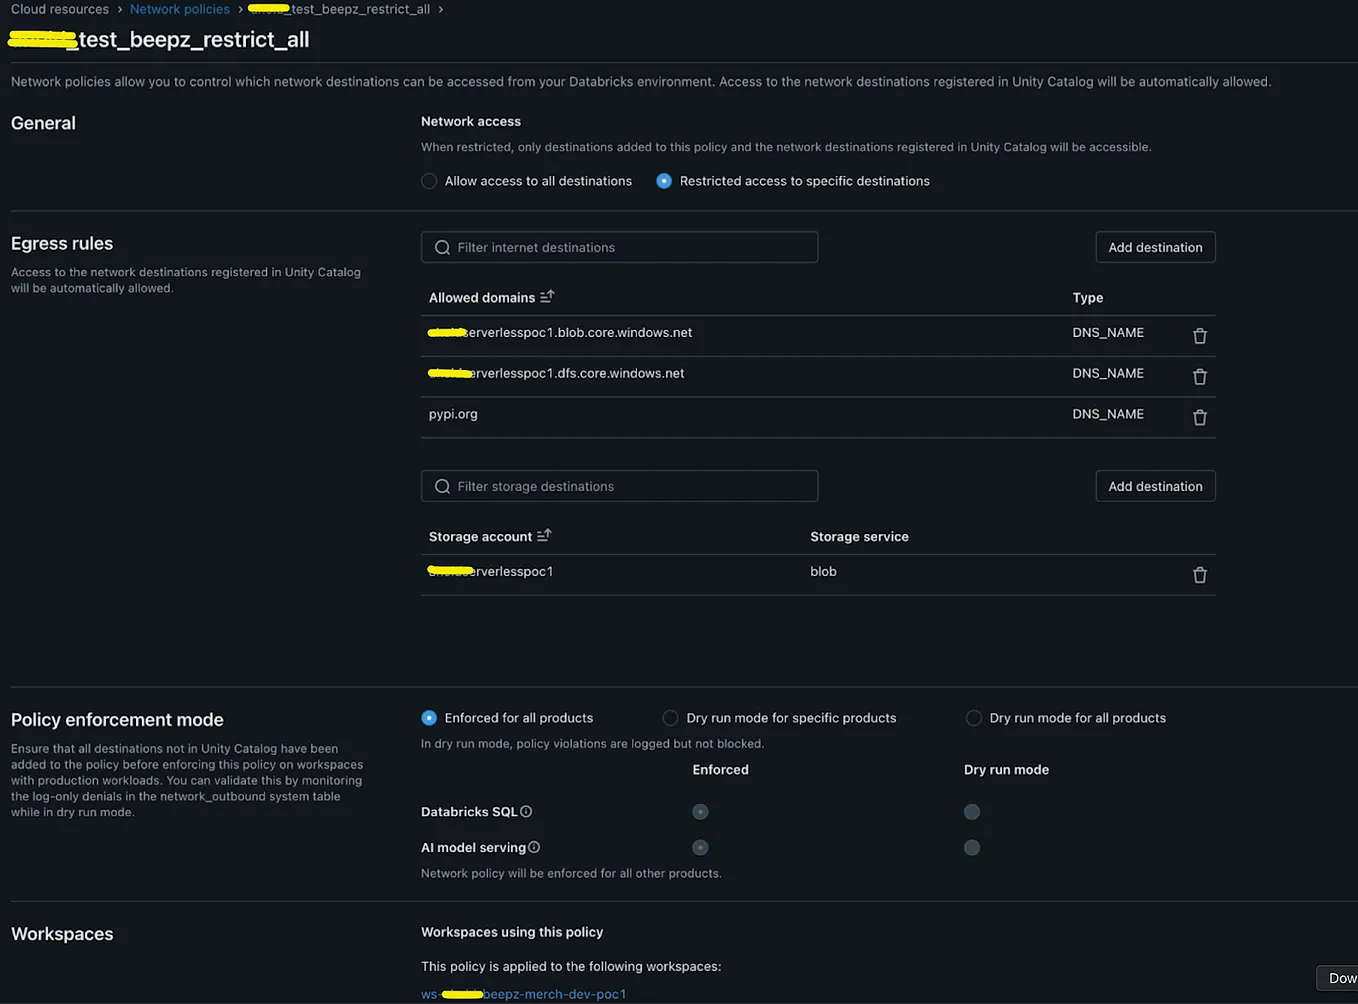Select Allow access to all destinations
Image resolution: width=1358 pixels, height=1004 pixels.
click(x=429, y=181)
